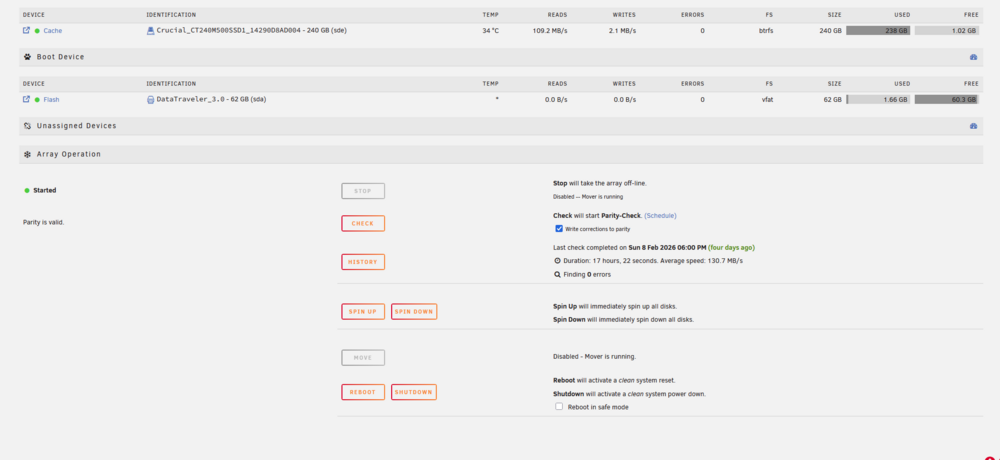Click the paw icon in Boot Device header
Viewport: 1000px width, 460px height.
[x=27, y=57]
